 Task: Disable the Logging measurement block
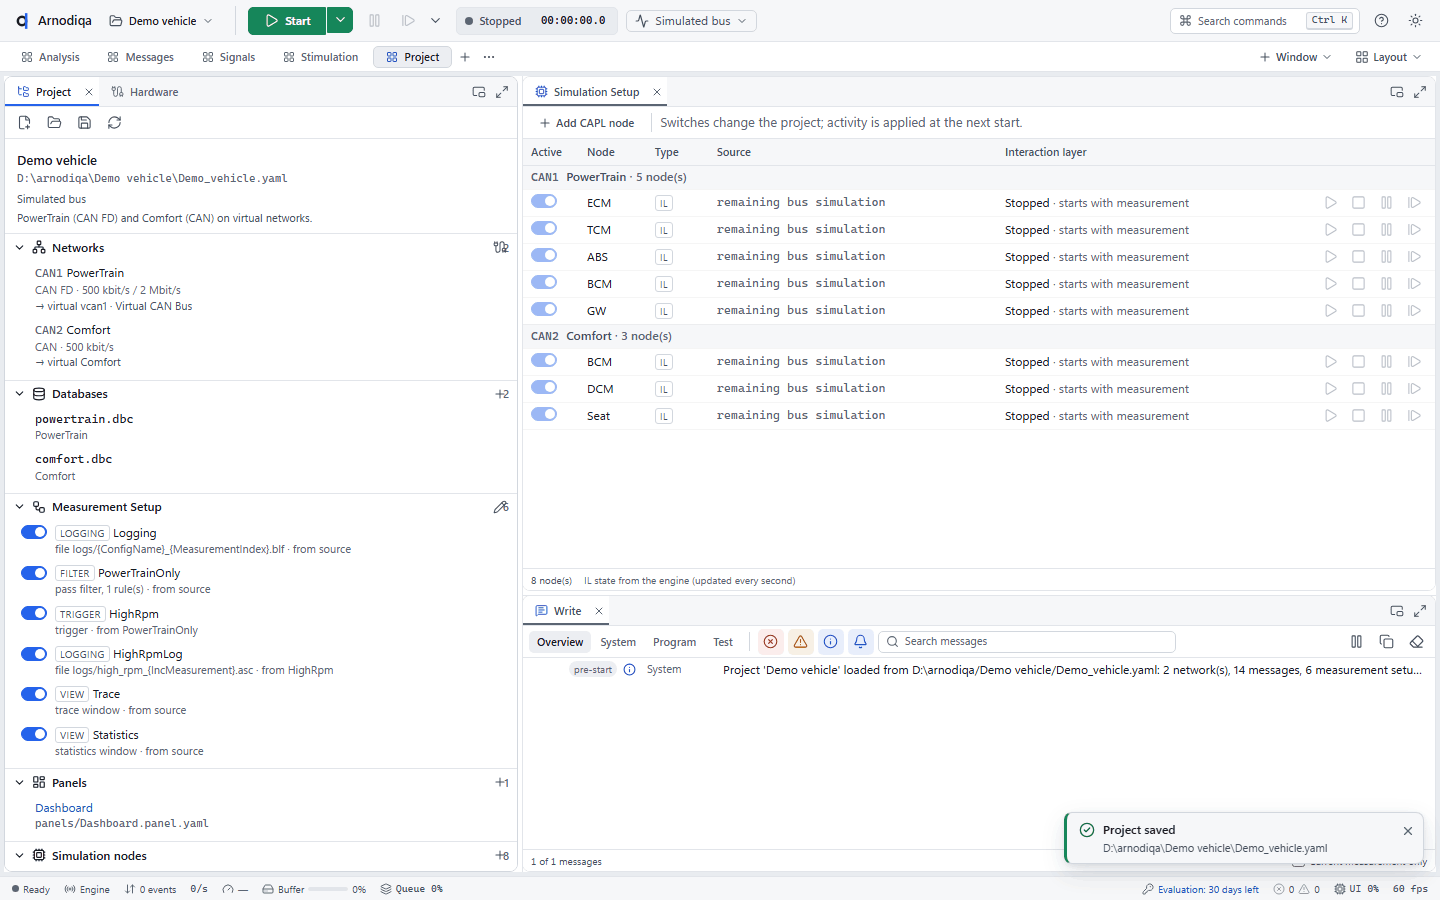(x=34, y=533)
